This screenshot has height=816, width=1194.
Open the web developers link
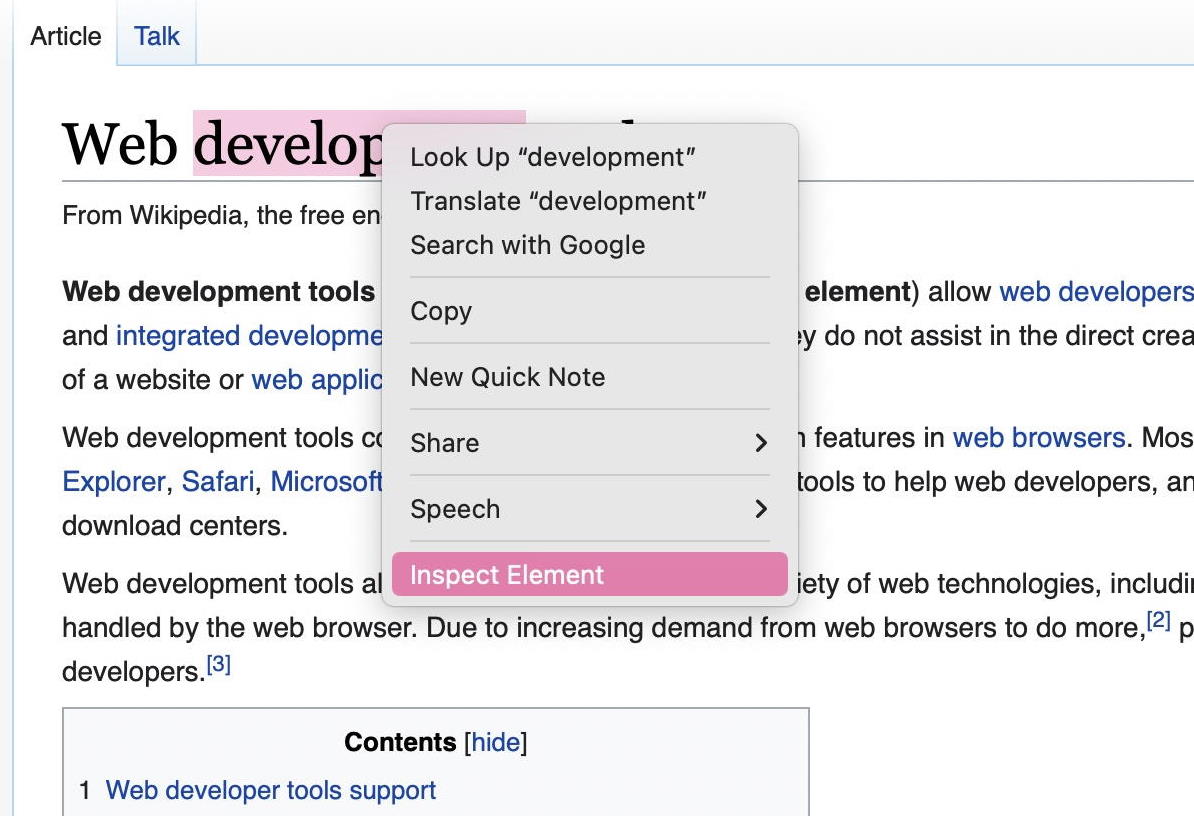tap(1097, 292)
